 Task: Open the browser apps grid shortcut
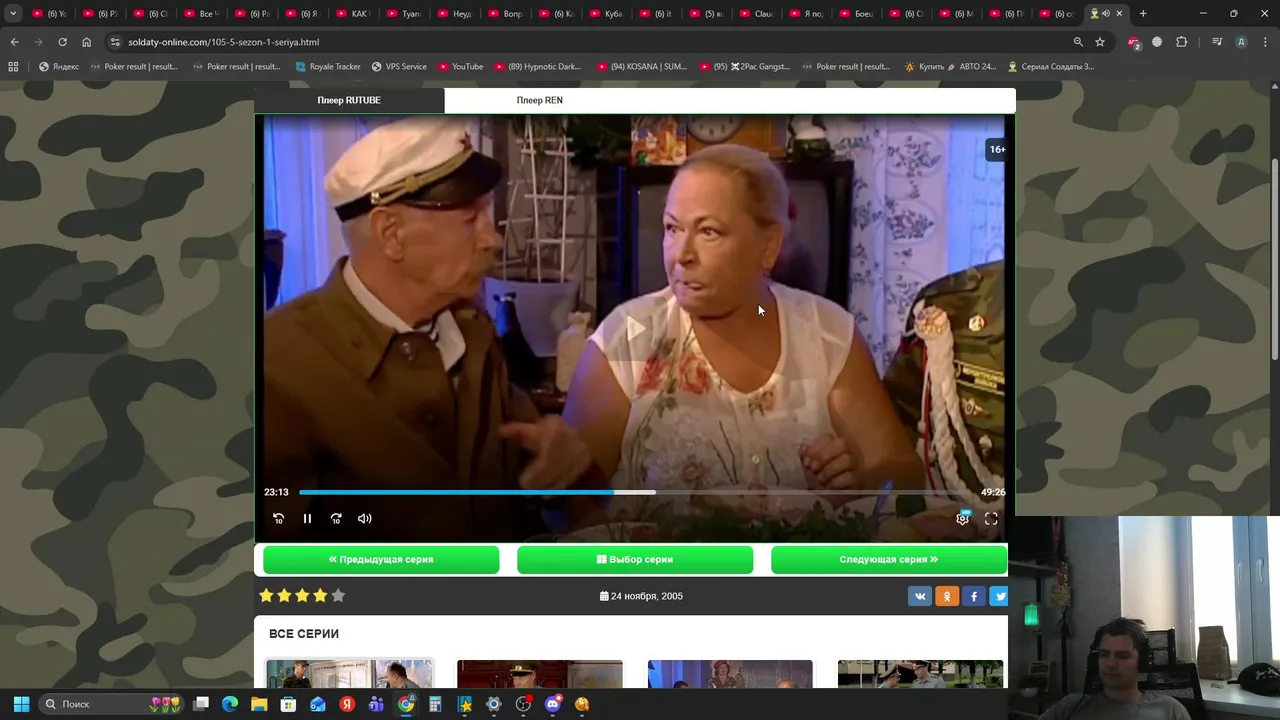click(x=13, y=67)
